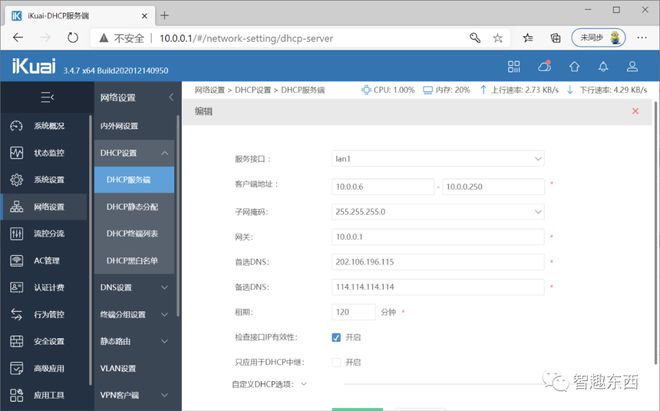Click the 首选DNS input field
This screenshot has height=411, width=660.
tap(437, 261)
